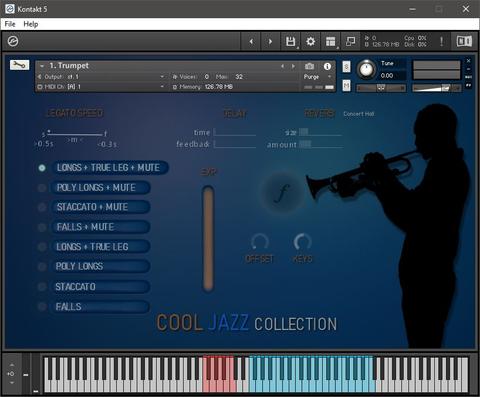Screen dimensions: 480x397
Task: Go to the next item arrow in toolbar
Action: (270, 42)
